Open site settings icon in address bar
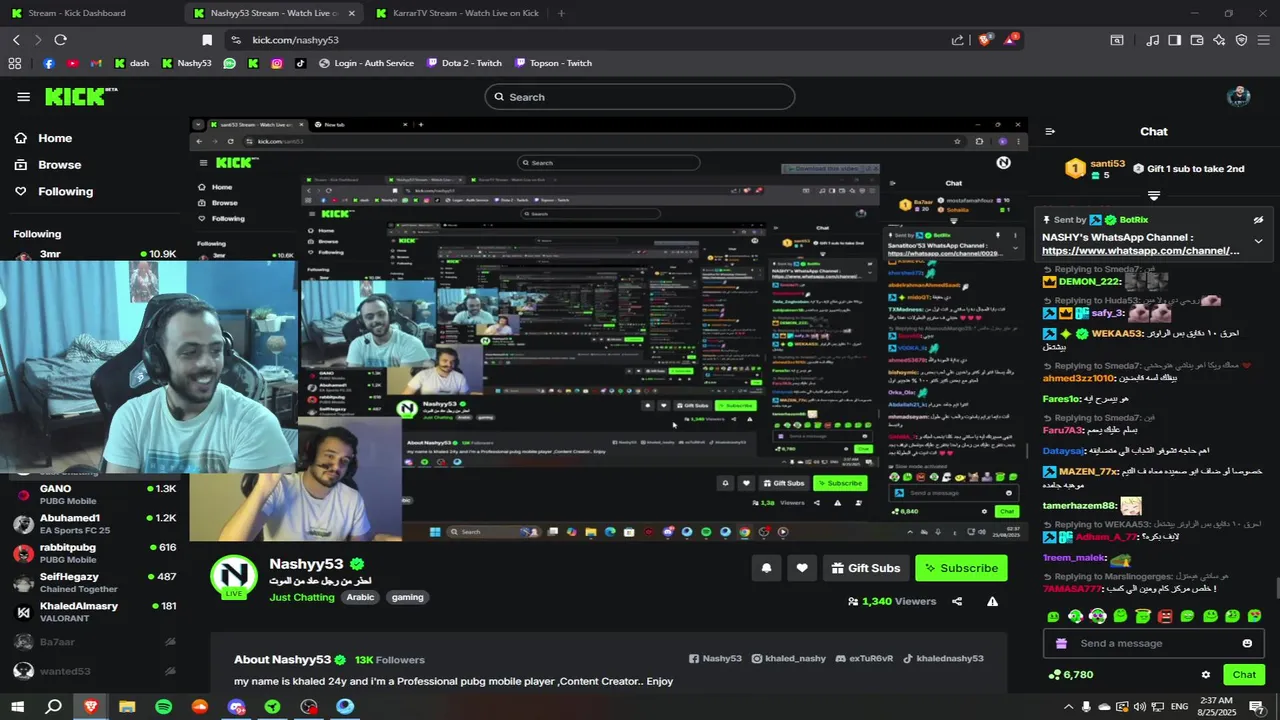The width and height of the screenshot is (1280, 720). coord(235,40)
